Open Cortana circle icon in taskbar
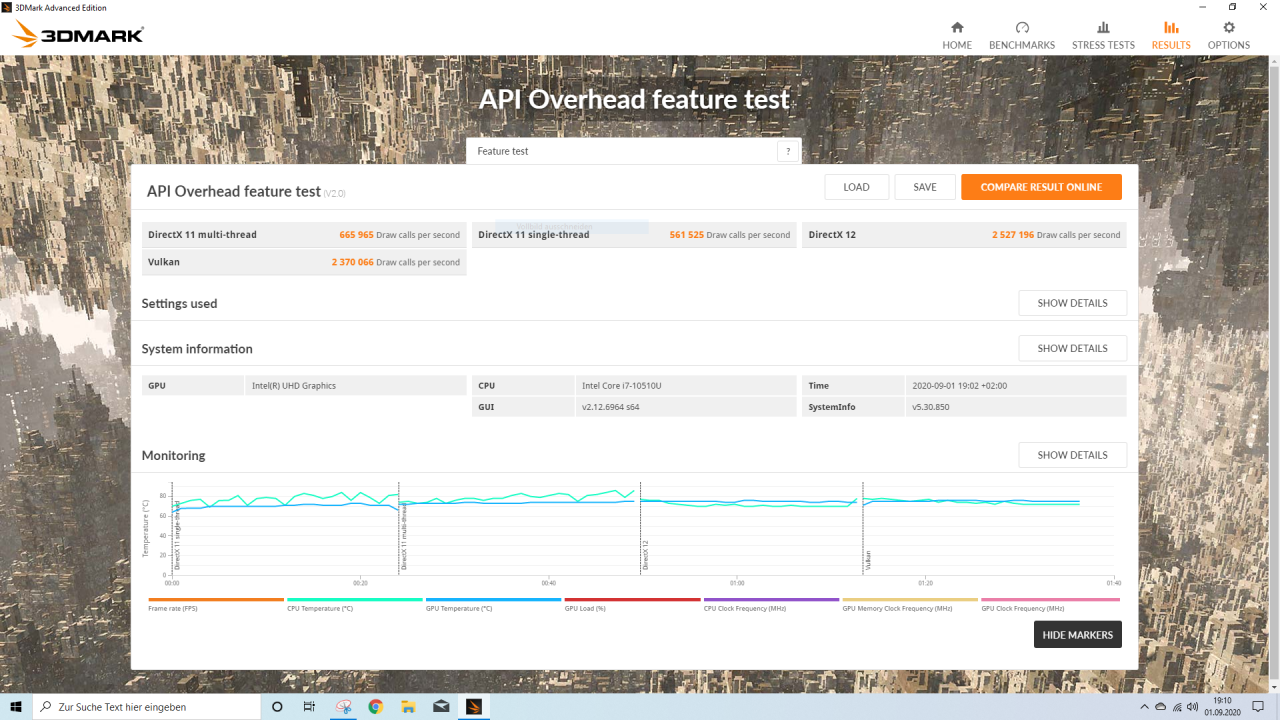 (x=277, y=706)
